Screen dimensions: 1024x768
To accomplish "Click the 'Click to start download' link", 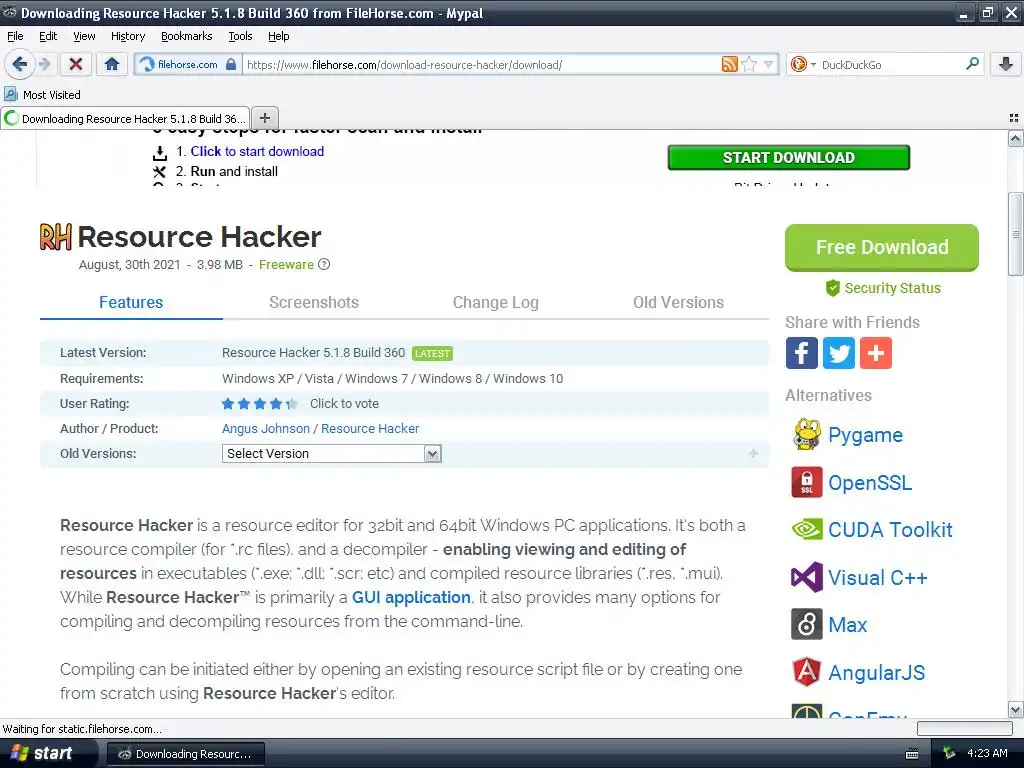I will [257, 151].
